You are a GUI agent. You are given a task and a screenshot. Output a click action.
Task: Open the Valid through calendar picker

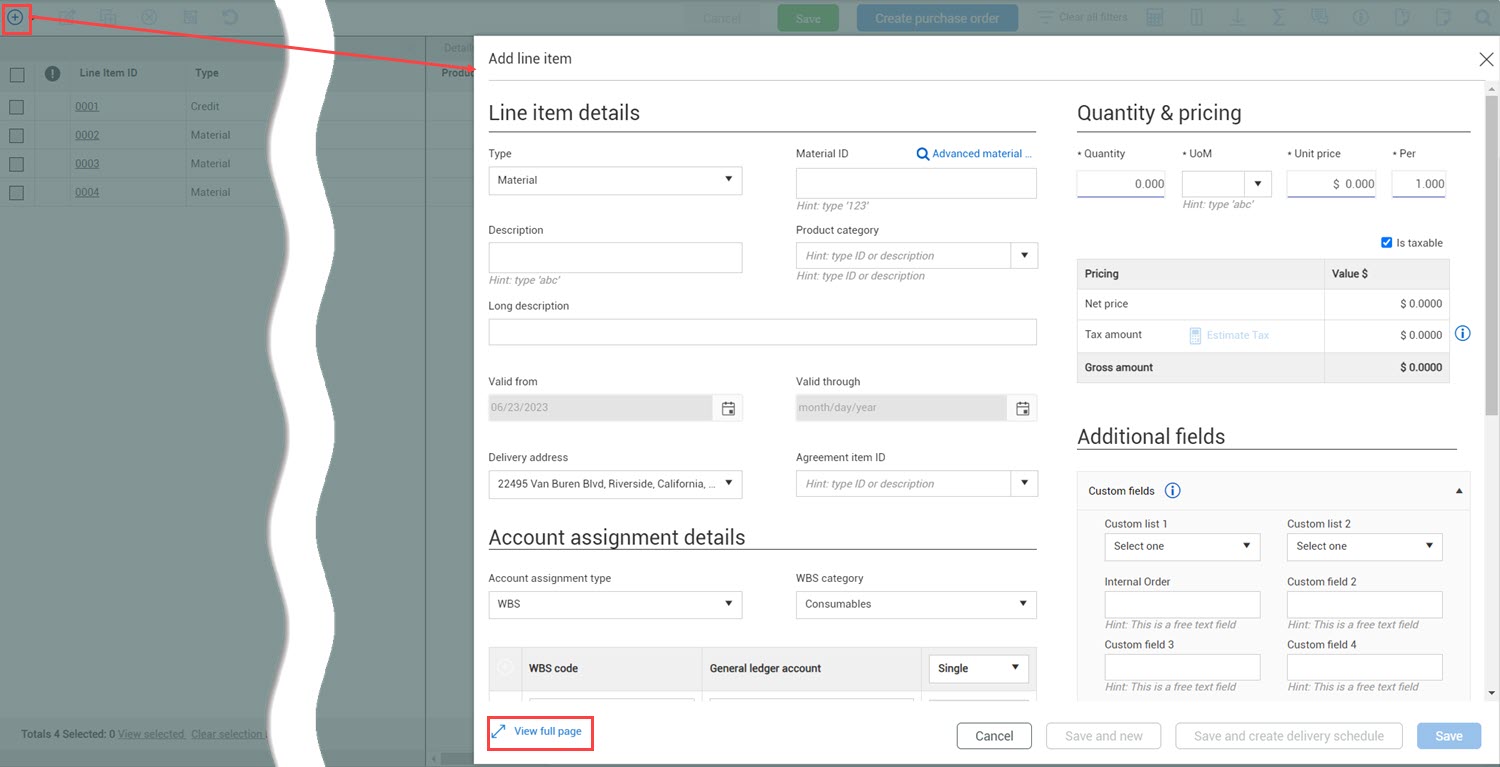click(1023, 408)
